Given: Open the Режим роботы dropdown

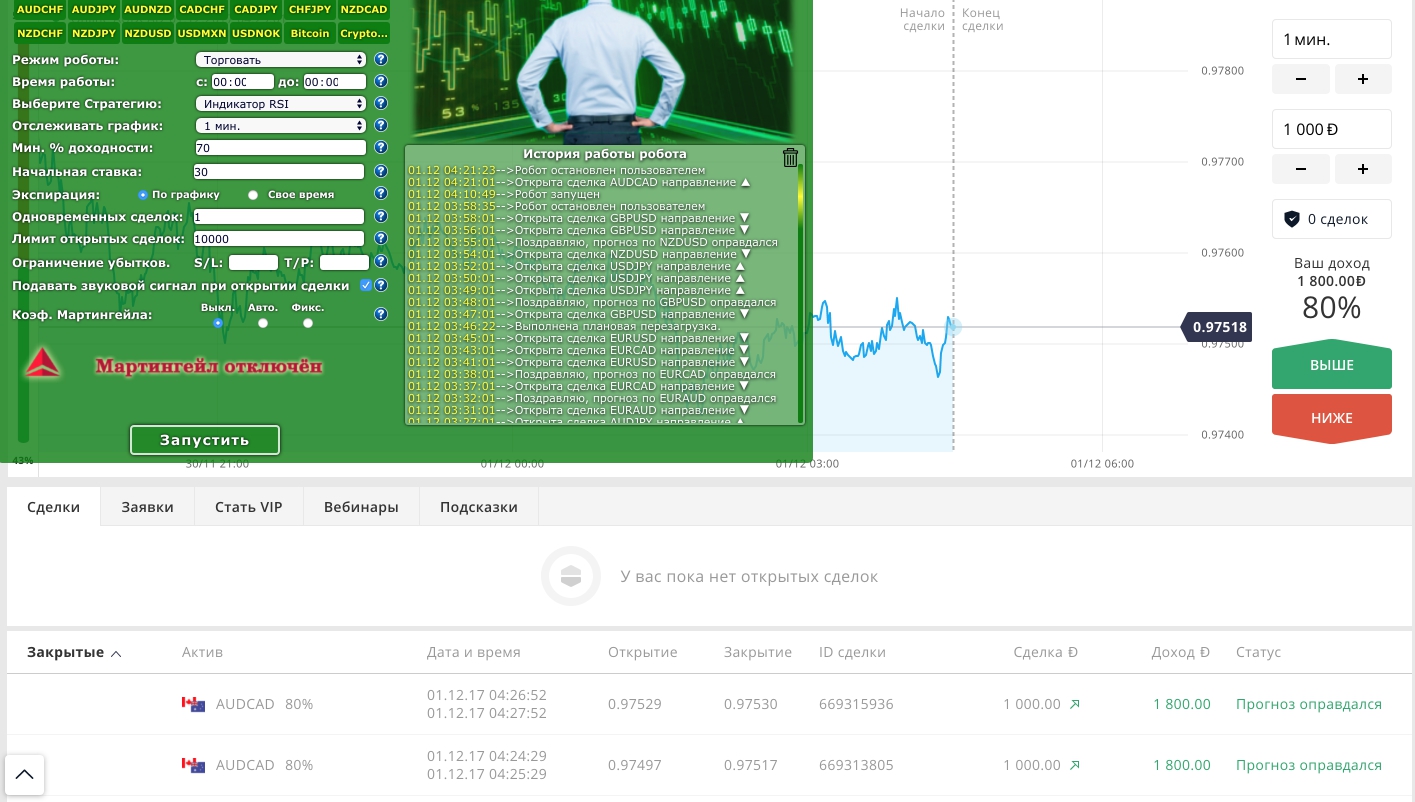Looking at the screenshot, I should click(281, 60).
